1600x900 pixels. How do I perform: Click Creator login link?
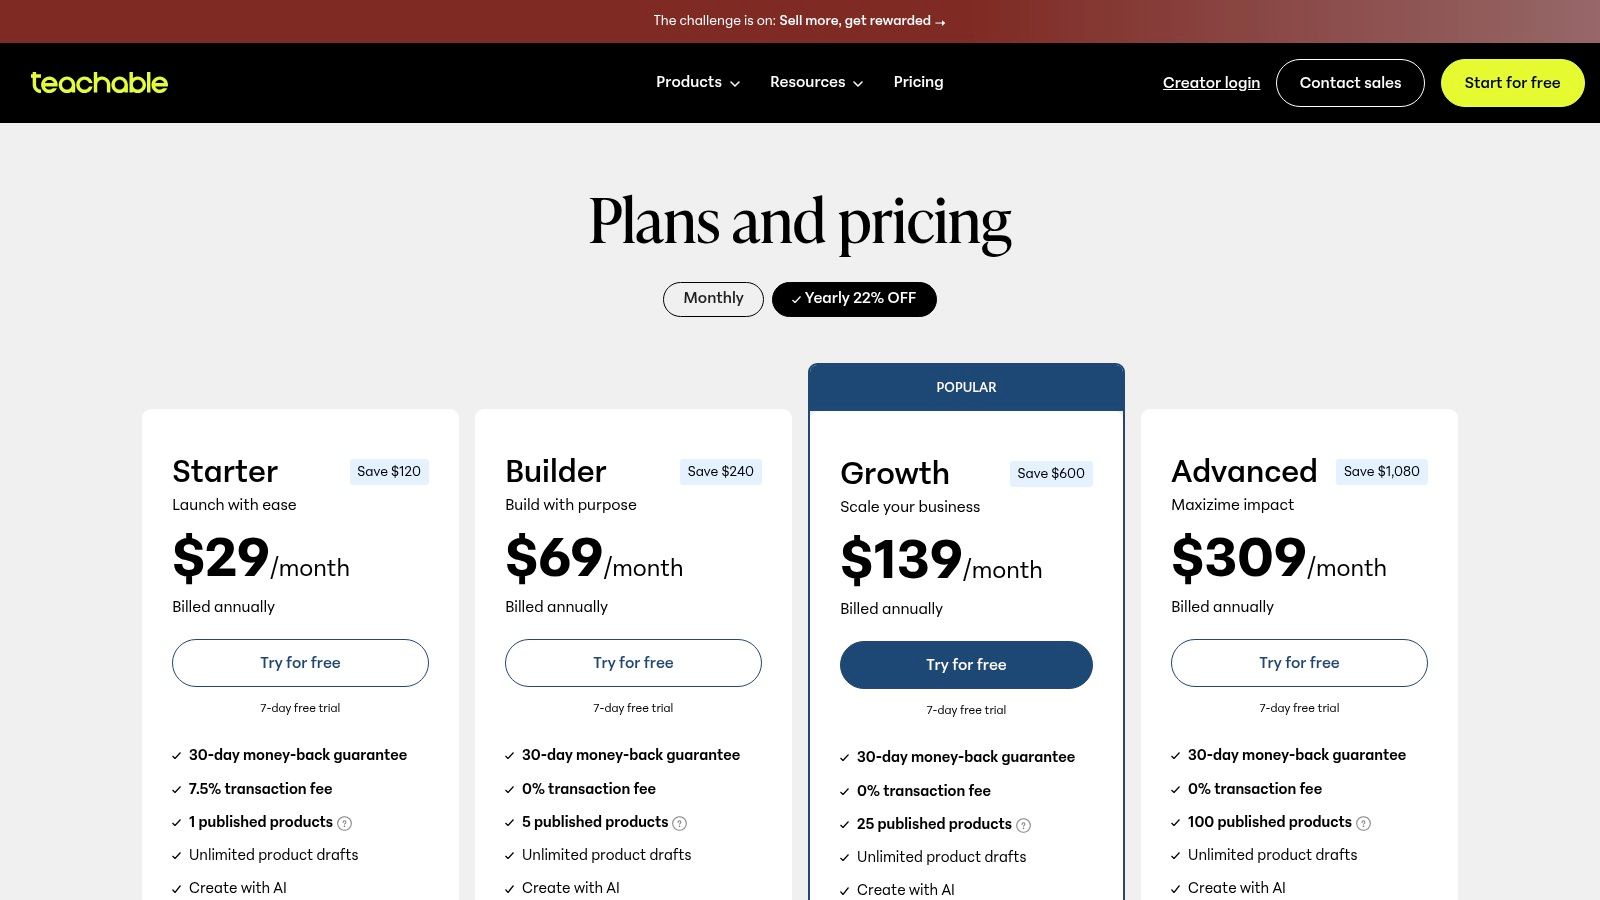pyautogui.click(x=1211, y=83)
